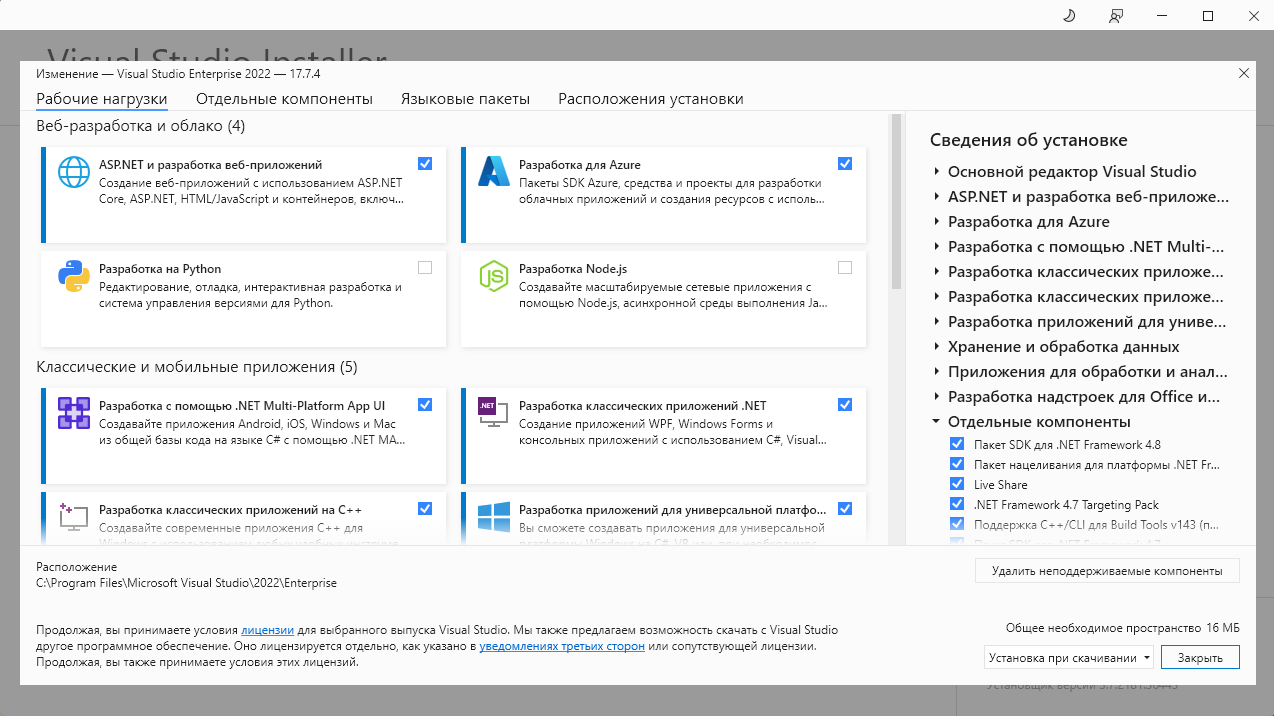
Task: Enable Разработка на Python workload
Action: (425, 267)
